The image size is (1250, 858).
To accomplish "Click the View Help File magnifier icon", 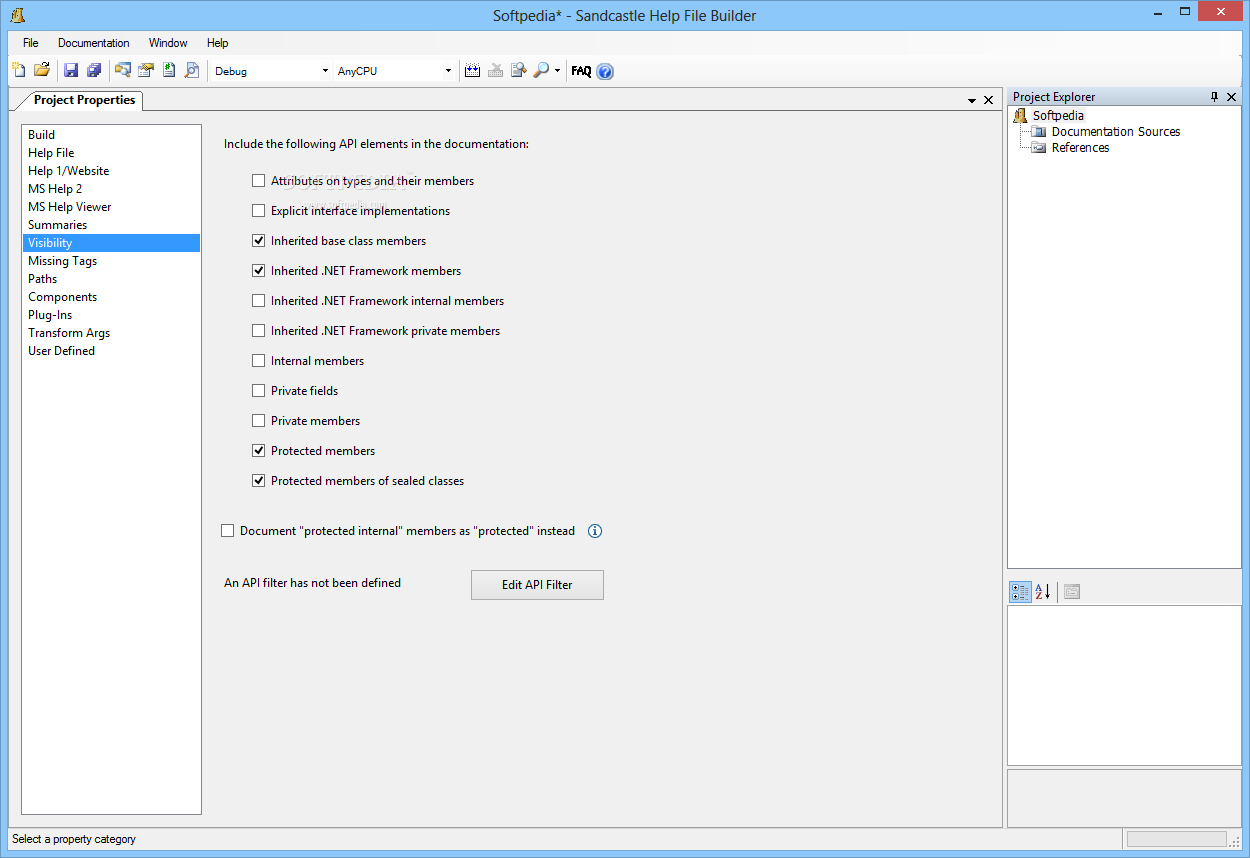I will [x=541, y=70].
